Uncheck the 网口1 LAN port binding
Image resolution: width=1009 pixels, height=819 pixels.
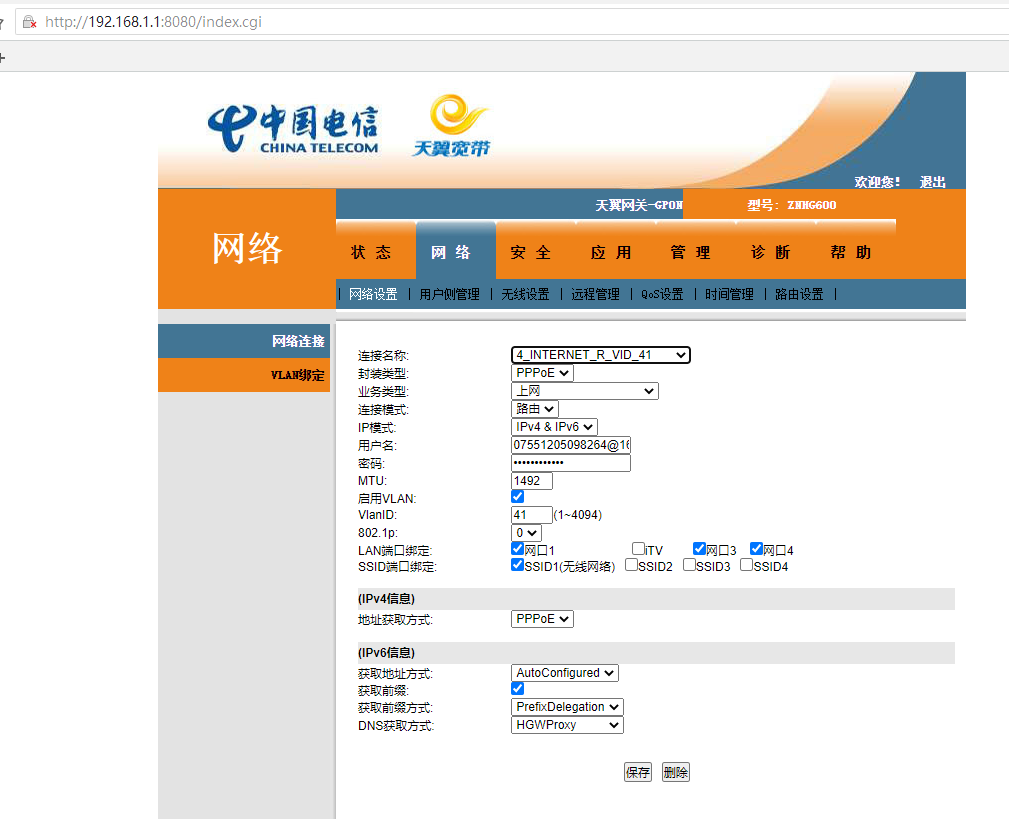[517, 549]
